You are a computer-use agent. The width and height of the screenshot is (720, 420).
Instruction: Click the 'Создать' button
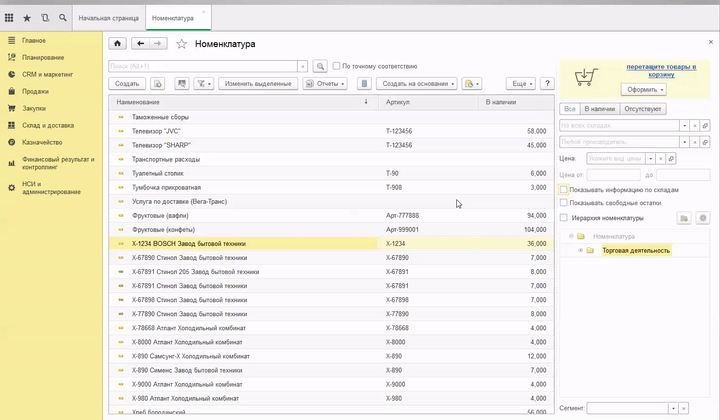point(127,84)
